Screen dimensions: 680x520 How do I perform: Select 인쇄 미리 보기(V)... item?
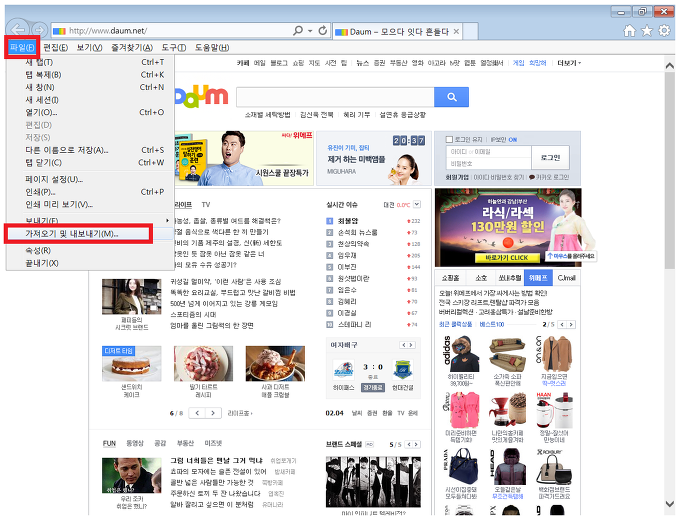tap(90, 204)
